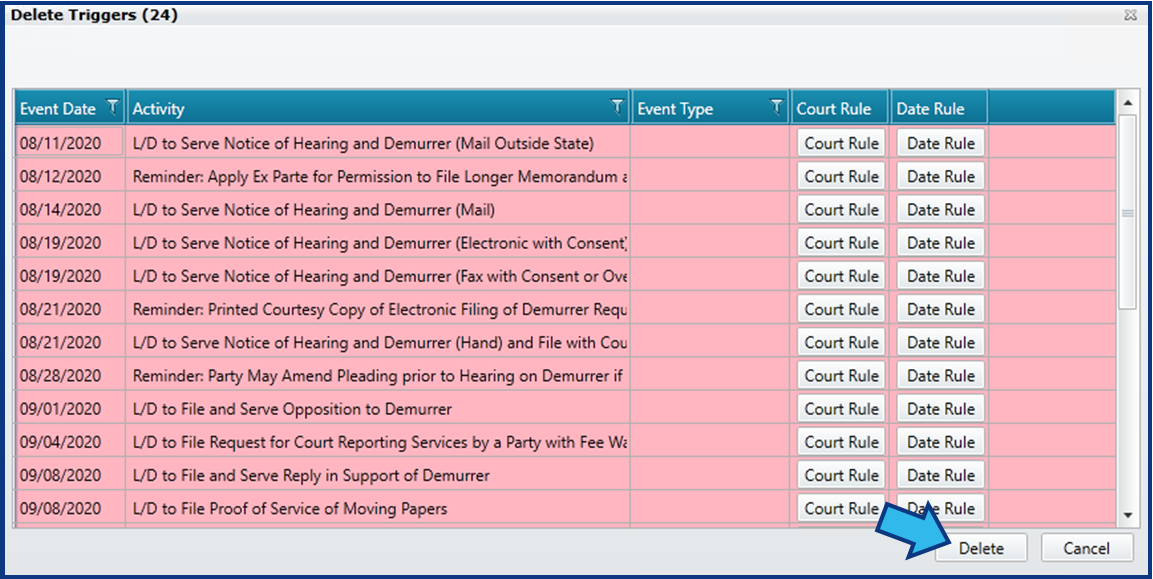Close the Delete Triggers dialog

click(x=1130, y=15)
